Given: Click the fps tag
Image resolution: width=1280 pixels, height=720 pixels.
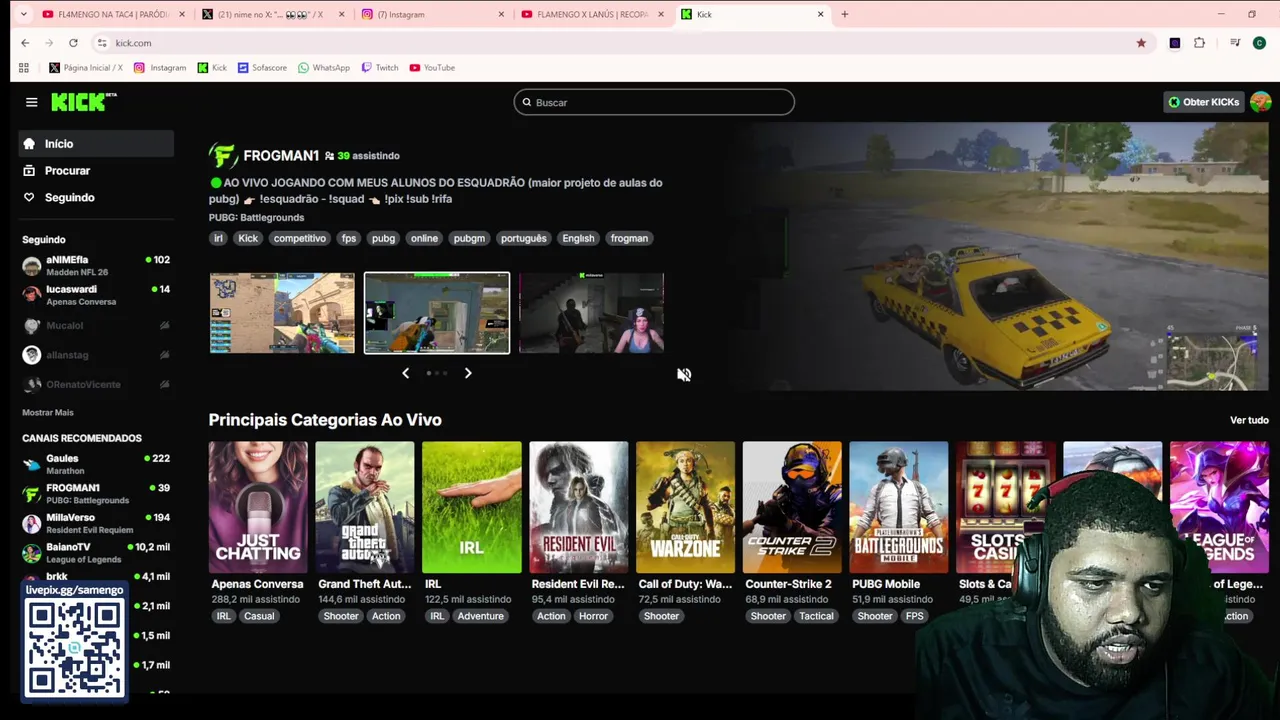Looking at the screenshot, I should [348, 238].
